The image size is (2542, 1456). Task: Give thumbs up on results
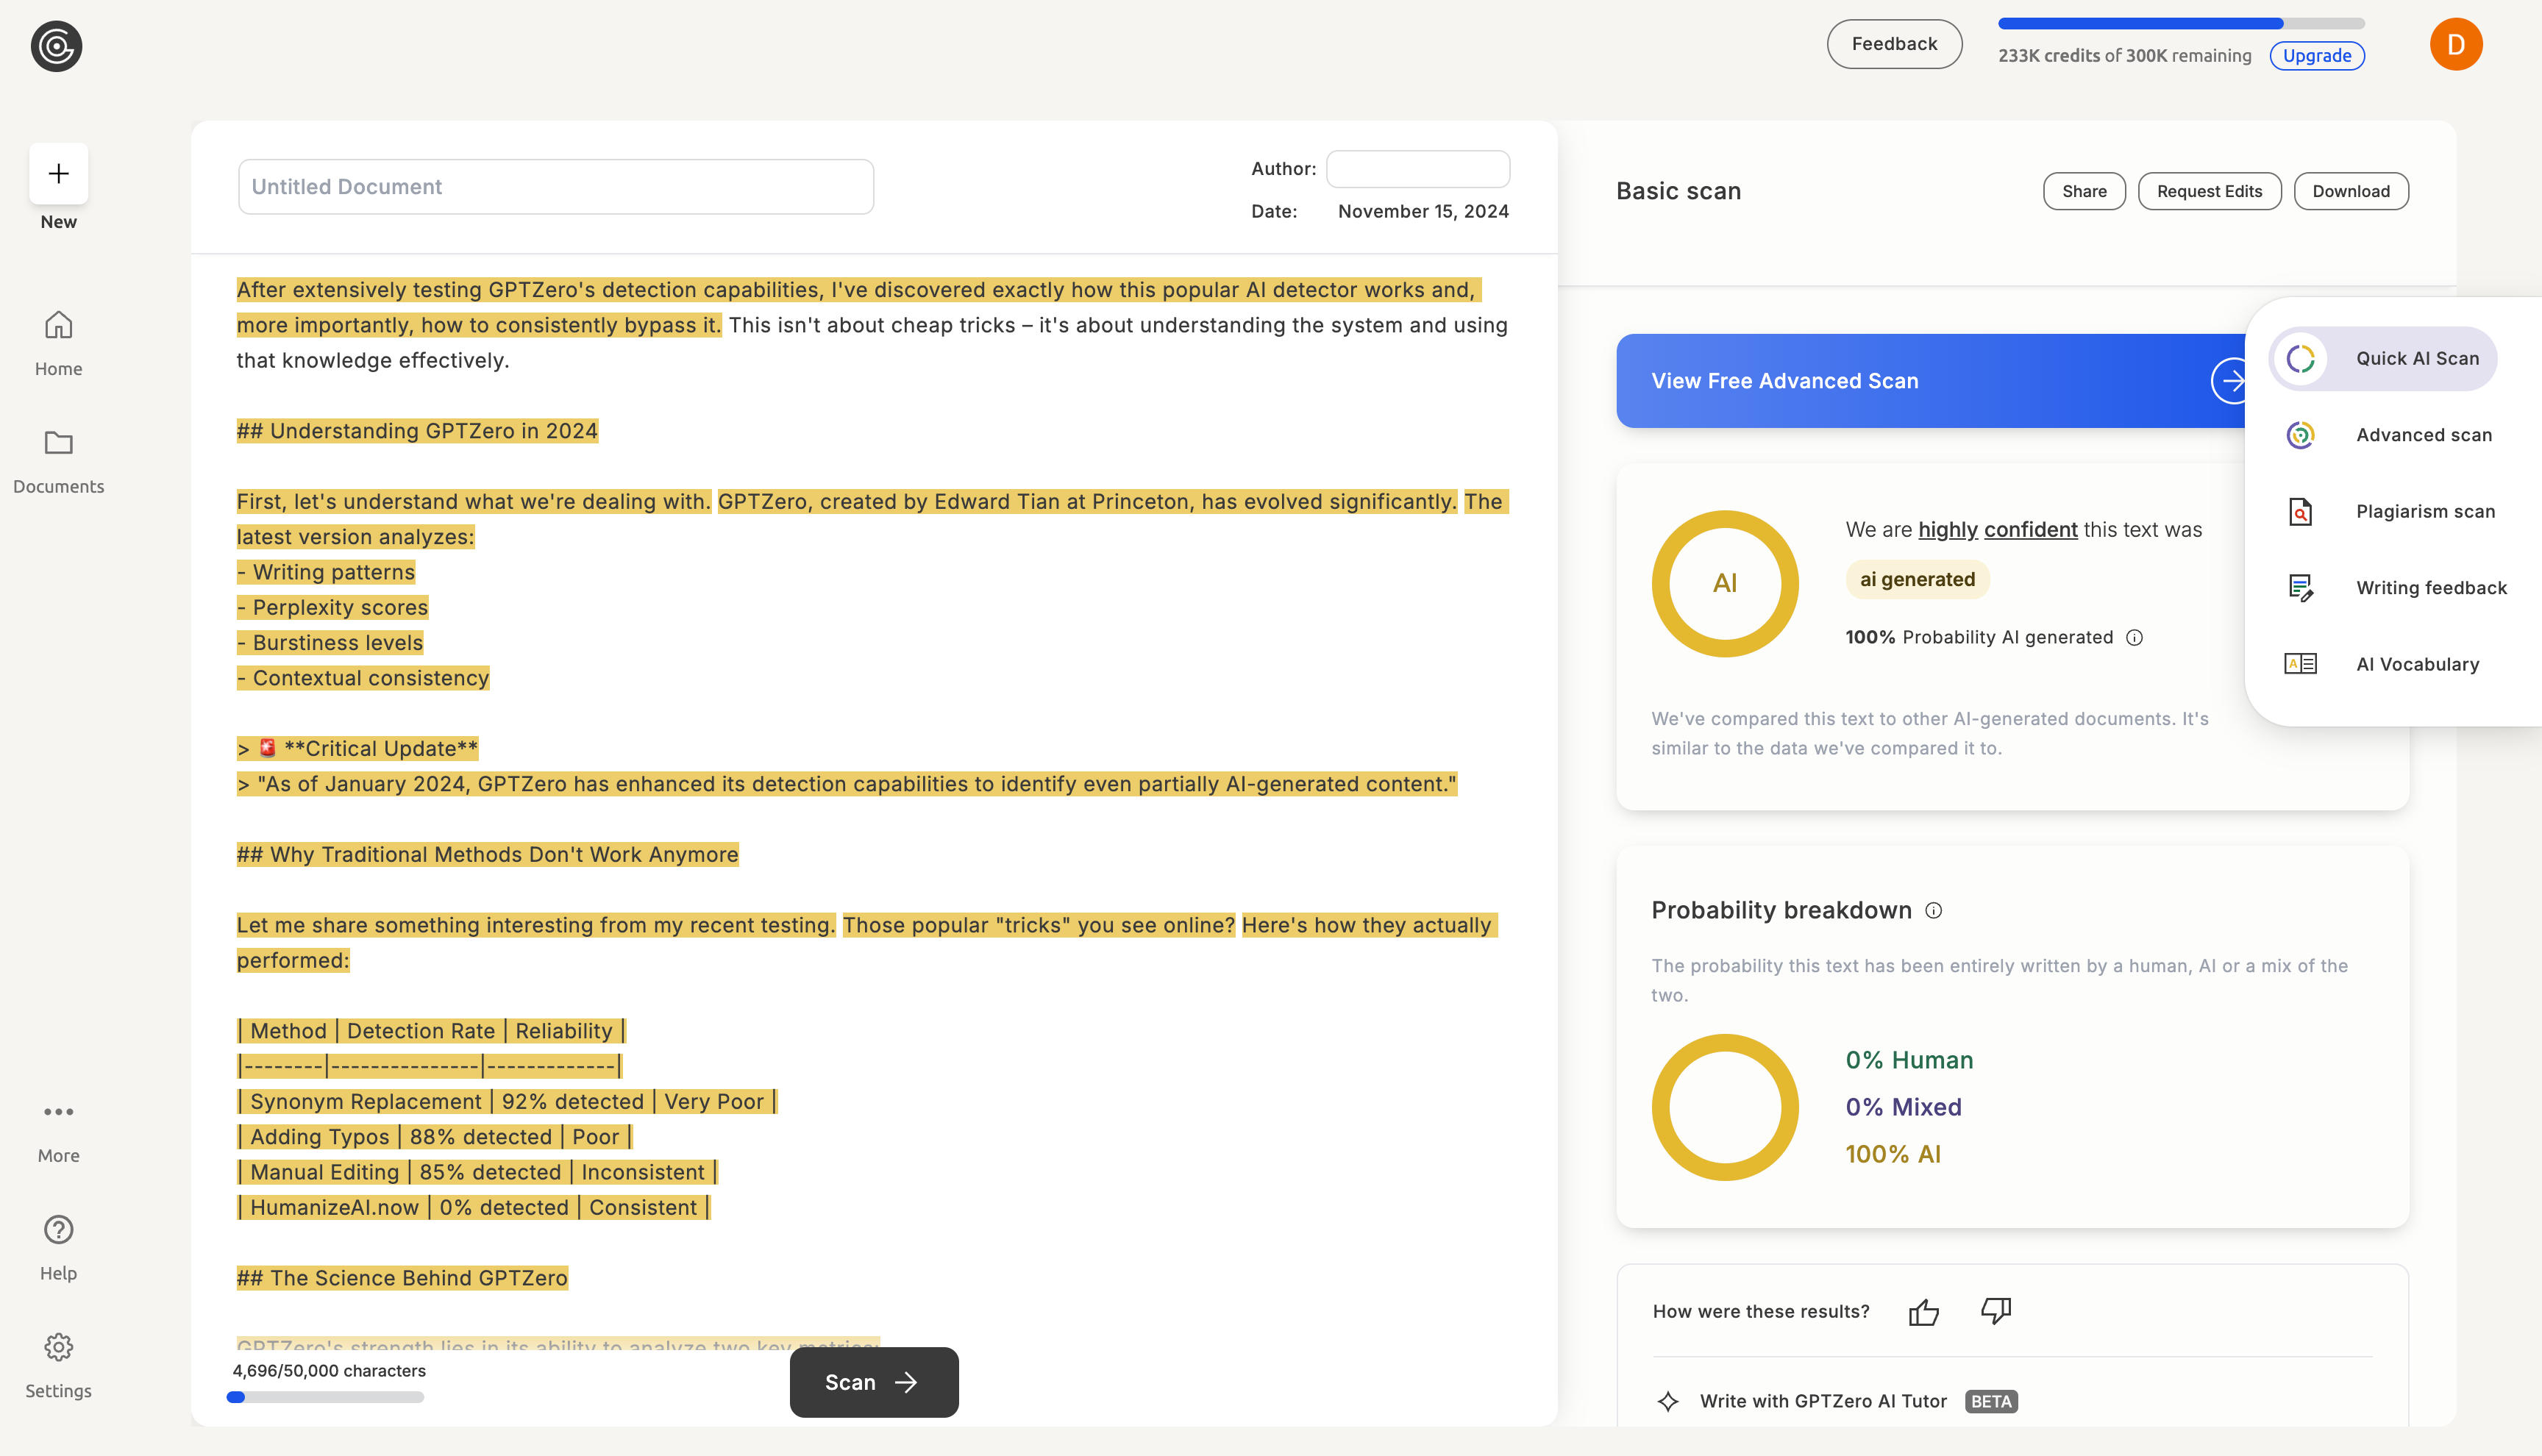(x=1923, y=1312)
